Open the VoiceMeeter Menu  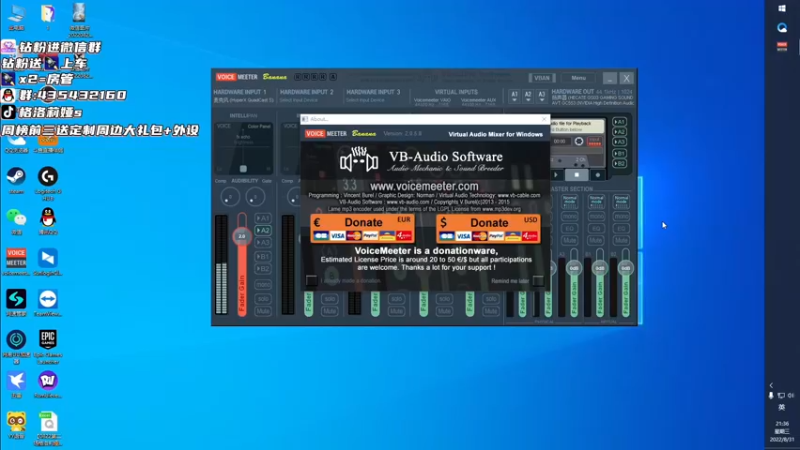[x=579, y=78]
